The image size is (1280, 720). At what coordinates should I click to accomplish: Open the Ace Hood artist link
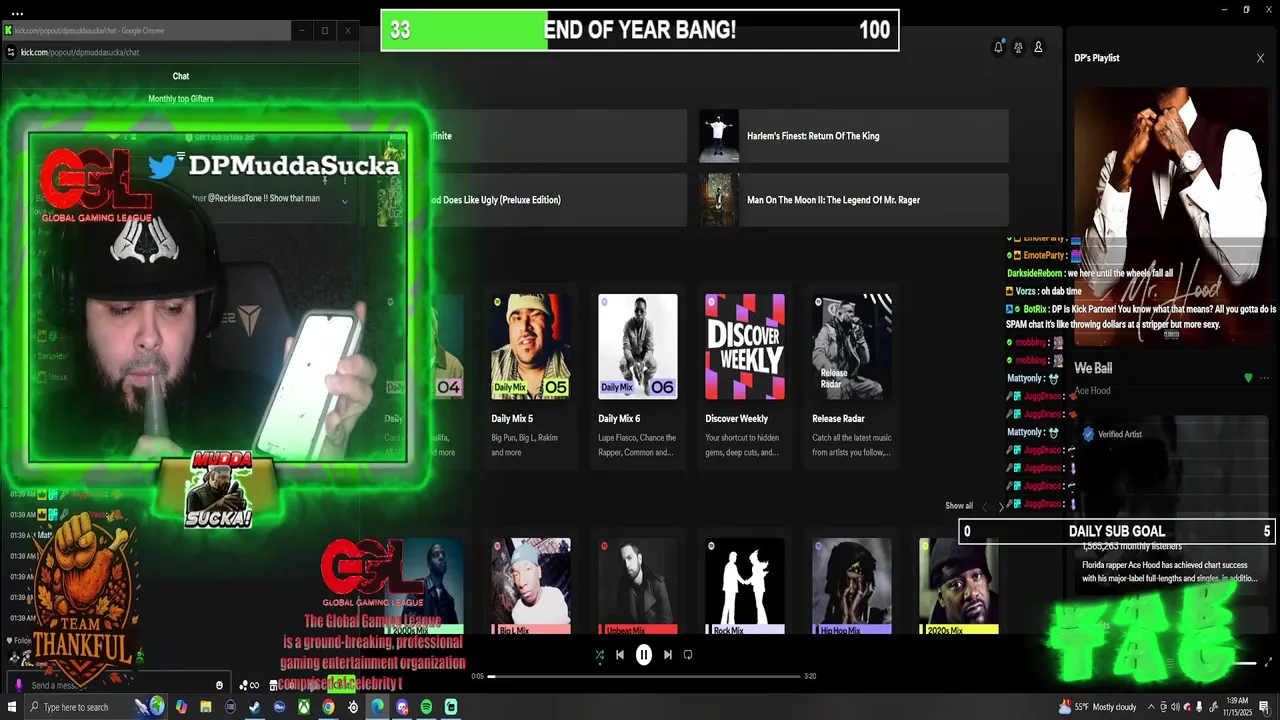coord(1092,391)
